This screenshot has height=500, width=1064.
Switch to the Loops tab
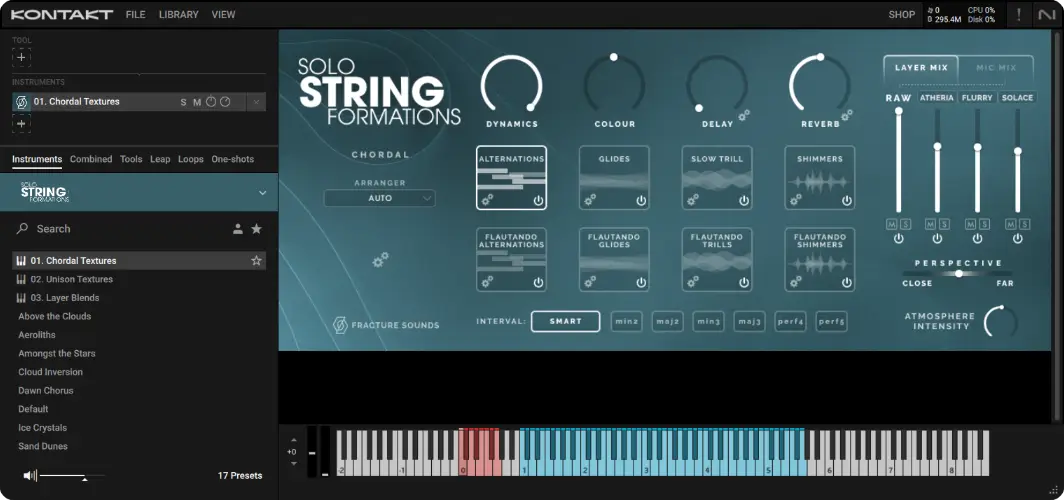click(191, 159)
